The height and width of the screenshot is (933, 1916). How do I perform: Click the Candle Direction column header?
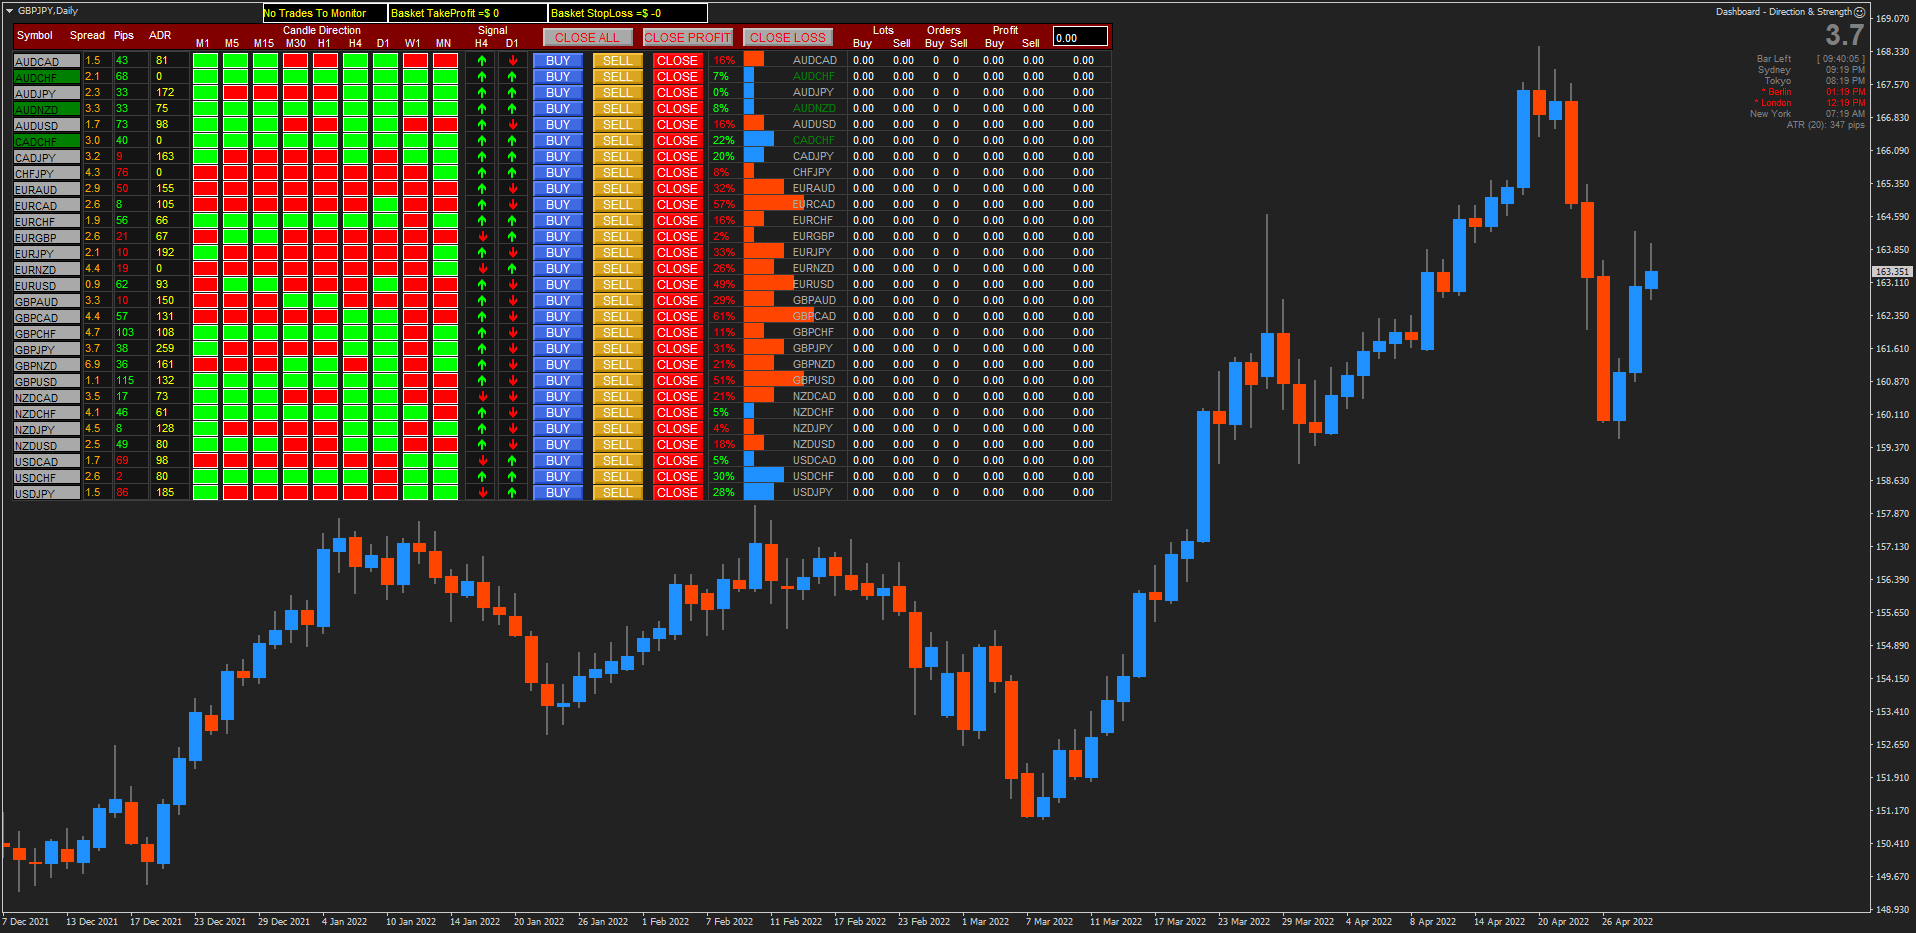point(322,30)
